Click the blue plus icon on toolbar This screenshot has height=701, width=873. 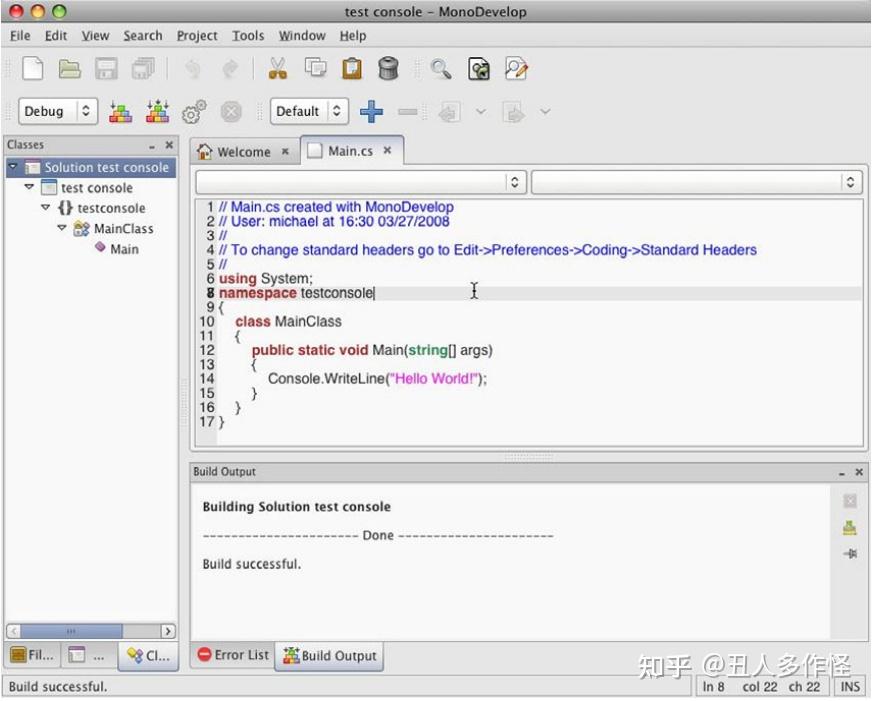pos(371,110)
